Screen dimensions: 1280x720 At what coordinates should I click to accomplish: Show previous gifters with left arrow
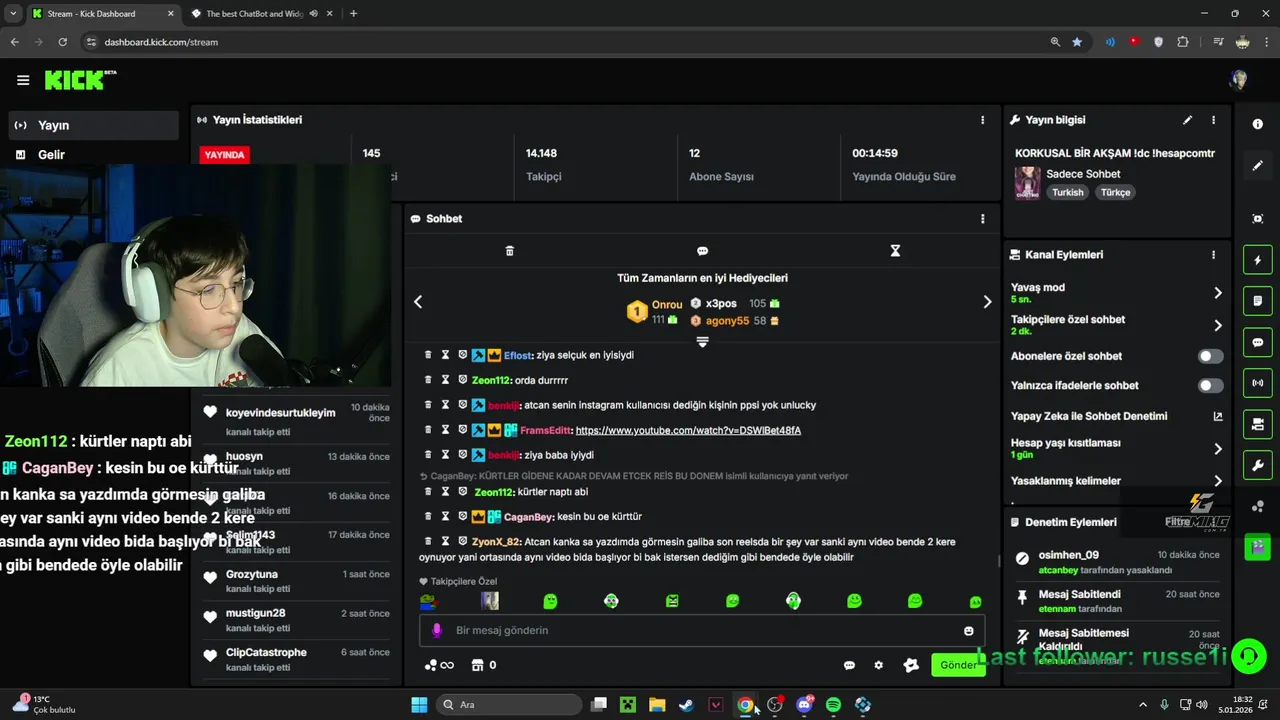pyautogui.click(x=418, y=302)
